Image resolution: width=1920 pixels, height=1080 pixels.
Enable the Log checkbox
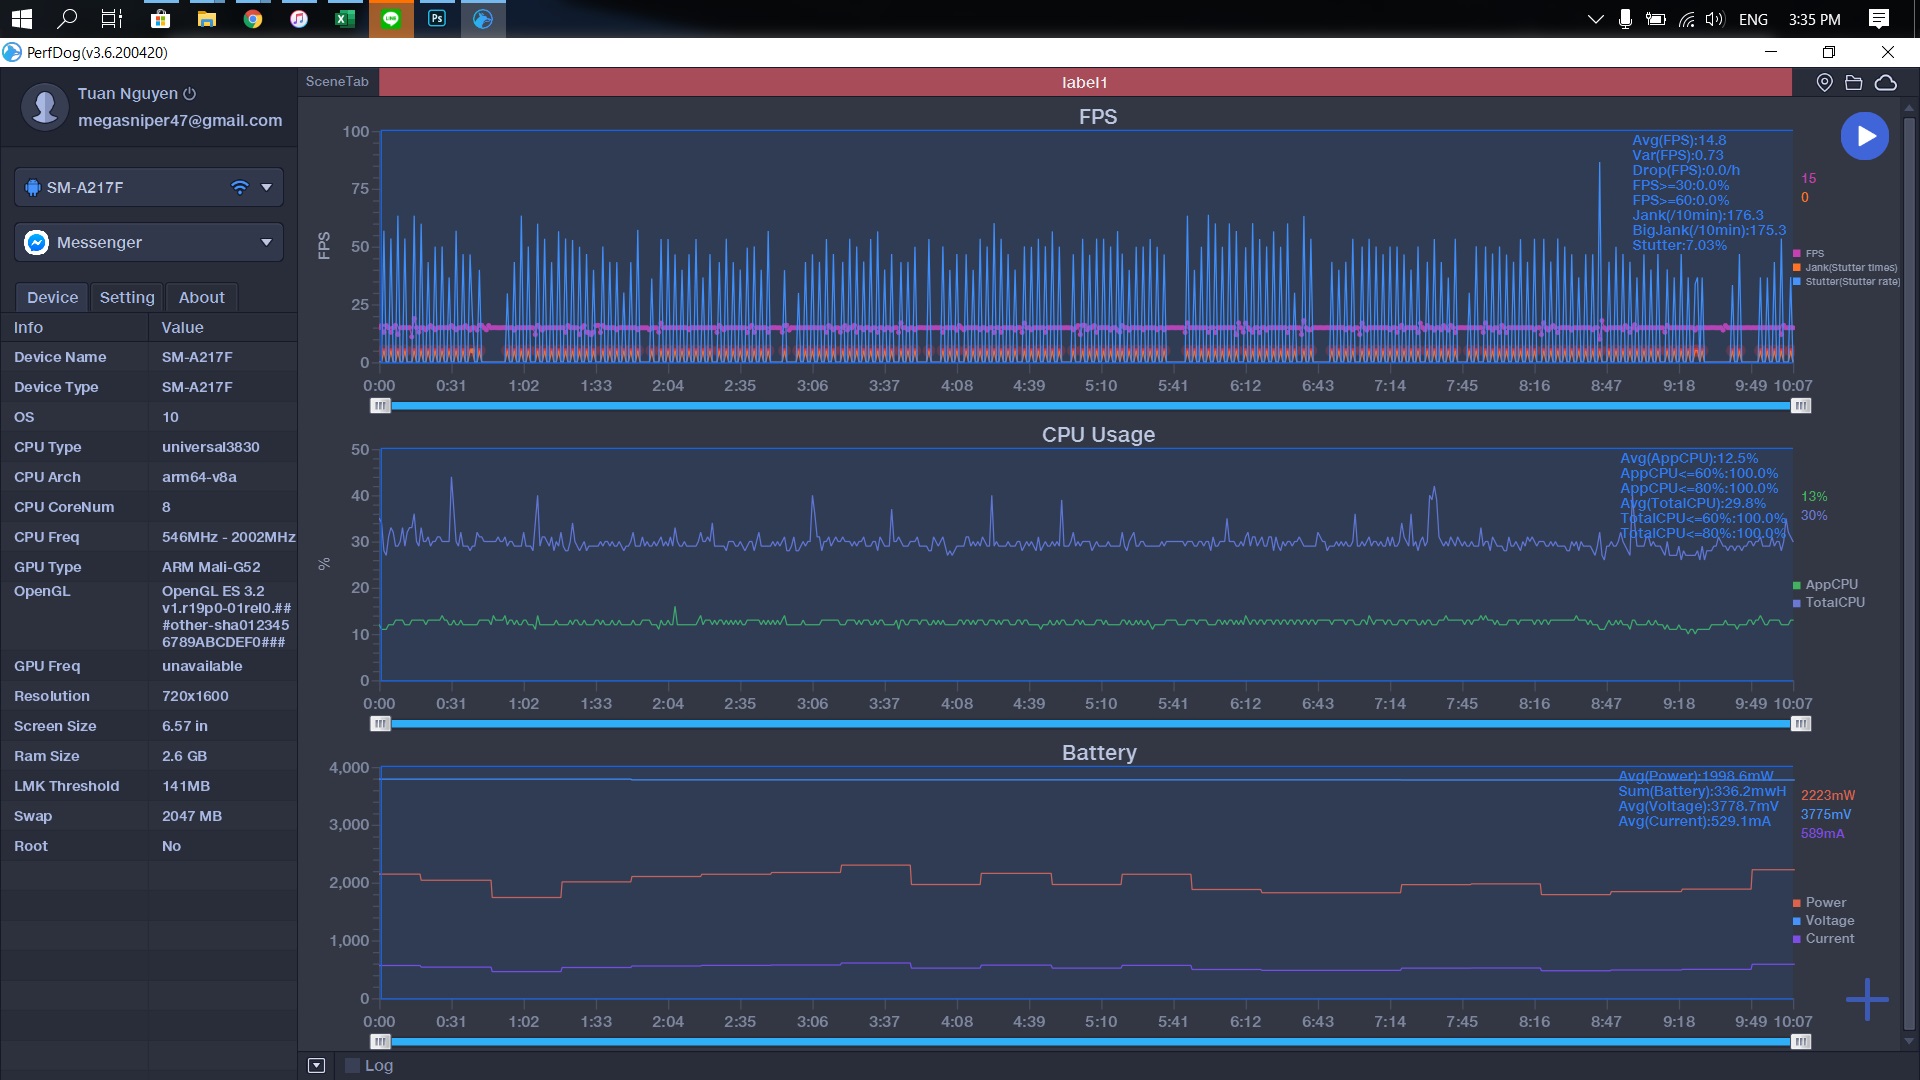coord(352,1066)
